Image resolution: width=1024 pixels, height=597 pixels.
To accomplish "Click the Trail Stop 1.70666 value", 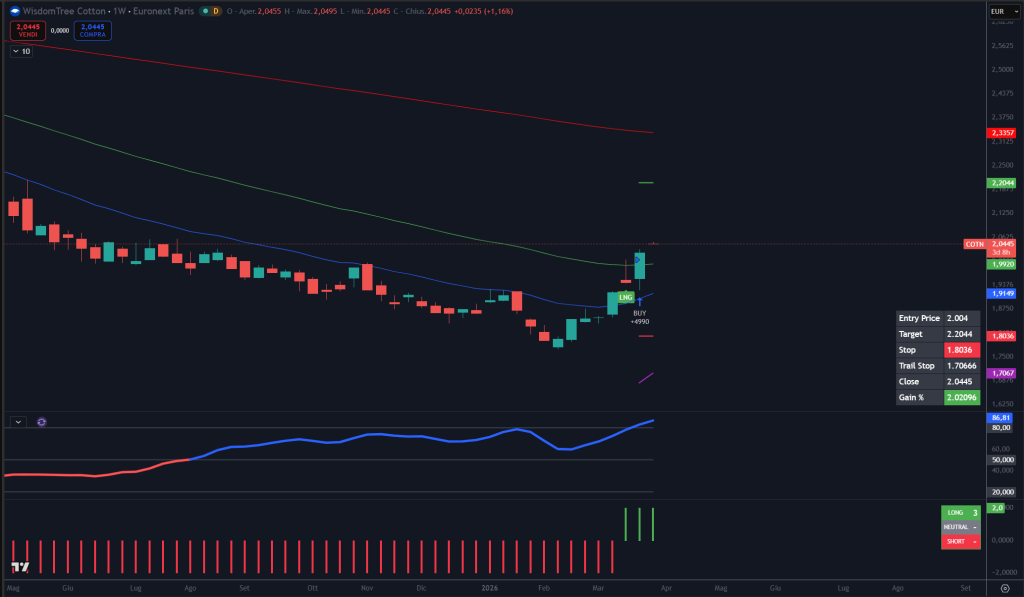I will pyautogui.click(x=962, y=366).
